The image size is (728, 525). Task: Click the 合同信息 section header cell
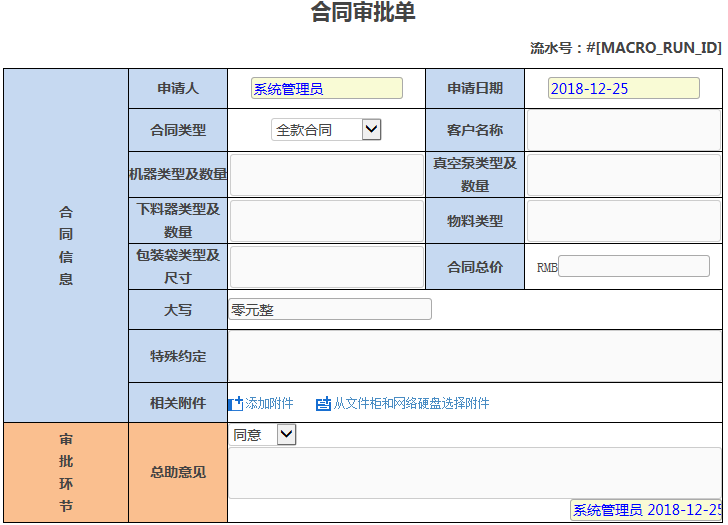click(66, 246)
